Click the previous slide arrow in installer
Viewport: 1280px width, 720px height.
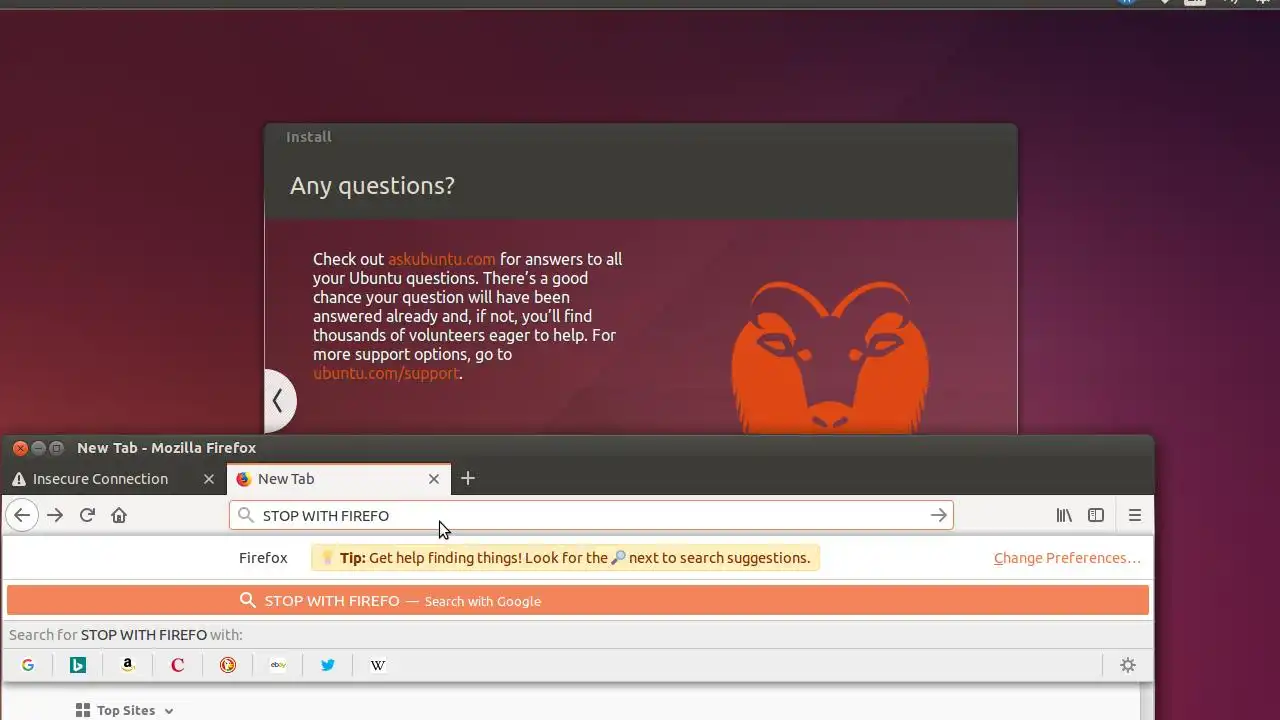pyautogui.click(x=279, y=401)
